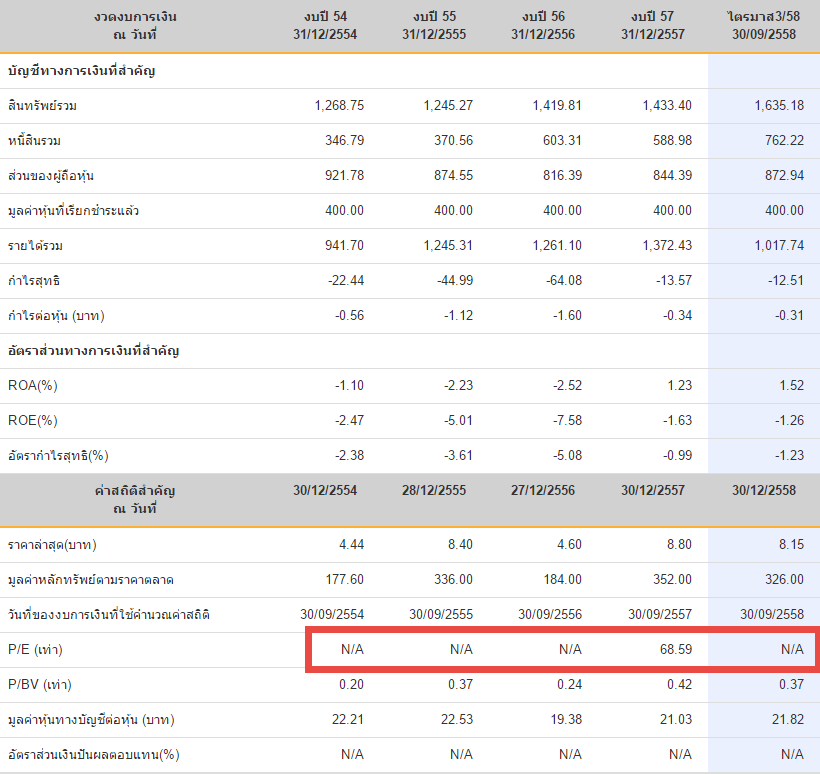
Task: Select the กำไรสุทธิ row label
Action: click(x=34, y=281)
